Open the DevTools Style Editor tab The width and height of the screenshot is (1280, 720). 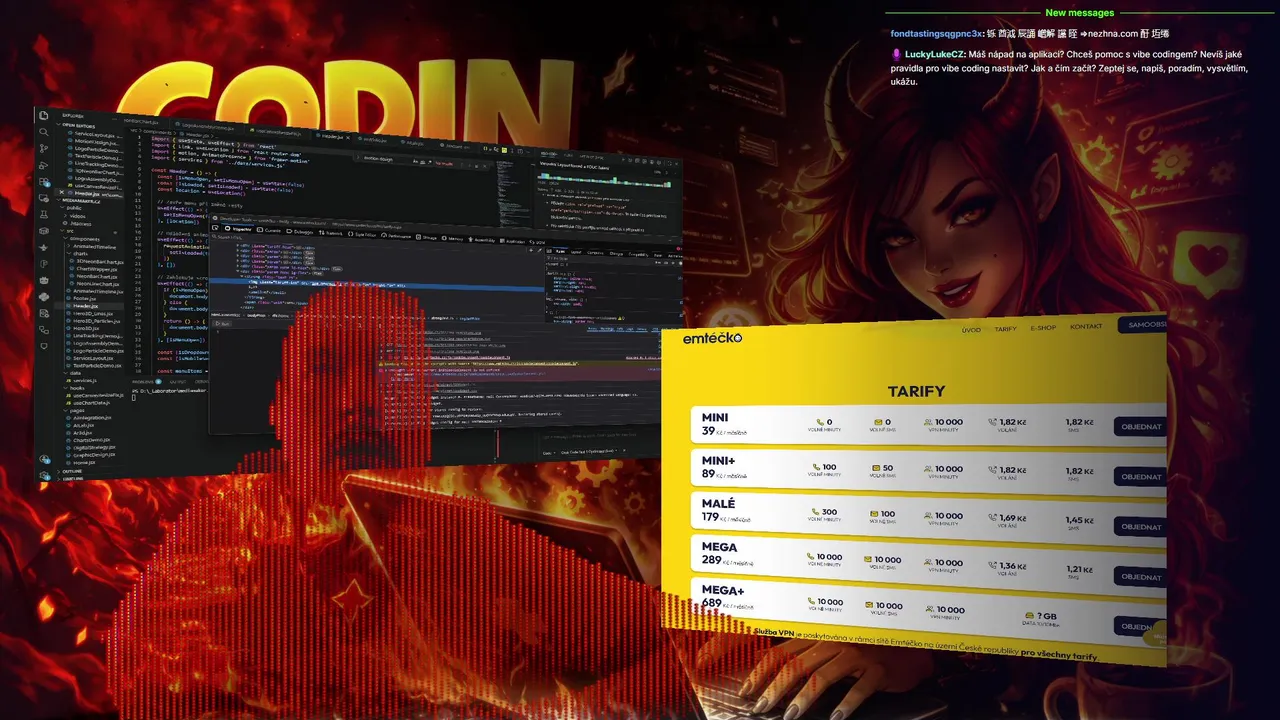362,234
